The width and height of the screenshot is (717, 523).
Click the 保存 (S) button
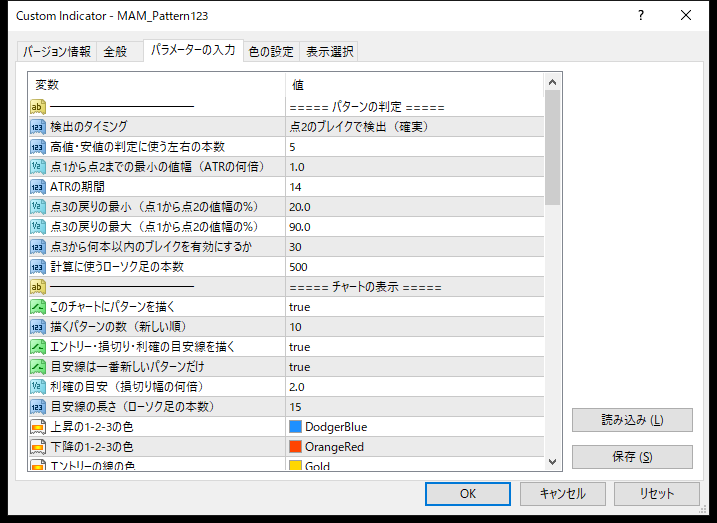632,457
